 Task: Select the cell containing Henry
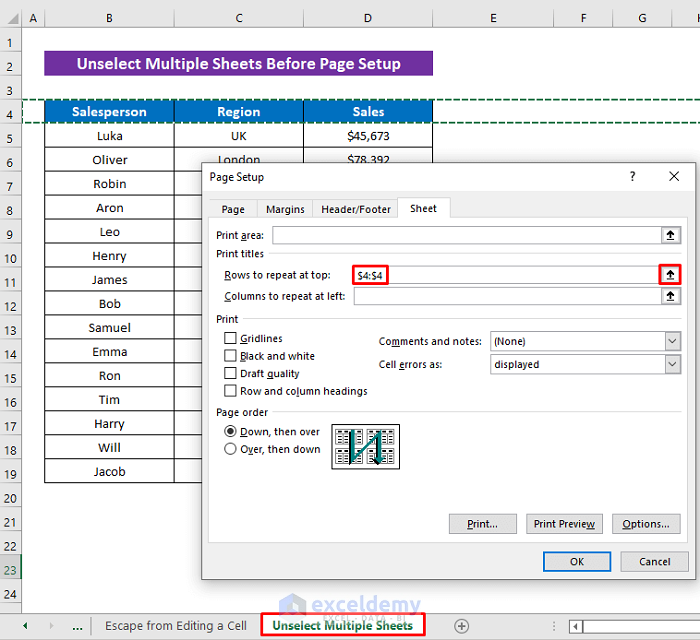(x=109, y=256)
